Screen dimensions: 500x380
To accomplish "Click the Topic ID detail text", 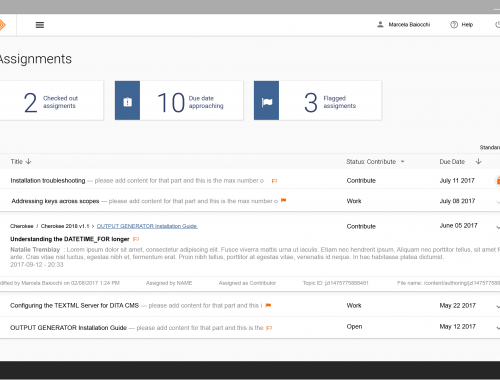I will coord(336,283).
